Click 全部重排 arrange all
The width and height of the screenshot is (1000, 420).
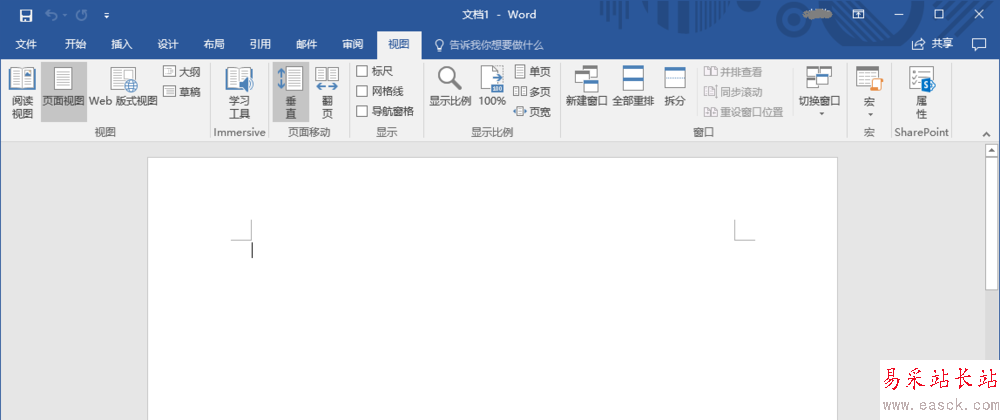tap(633, 87)
